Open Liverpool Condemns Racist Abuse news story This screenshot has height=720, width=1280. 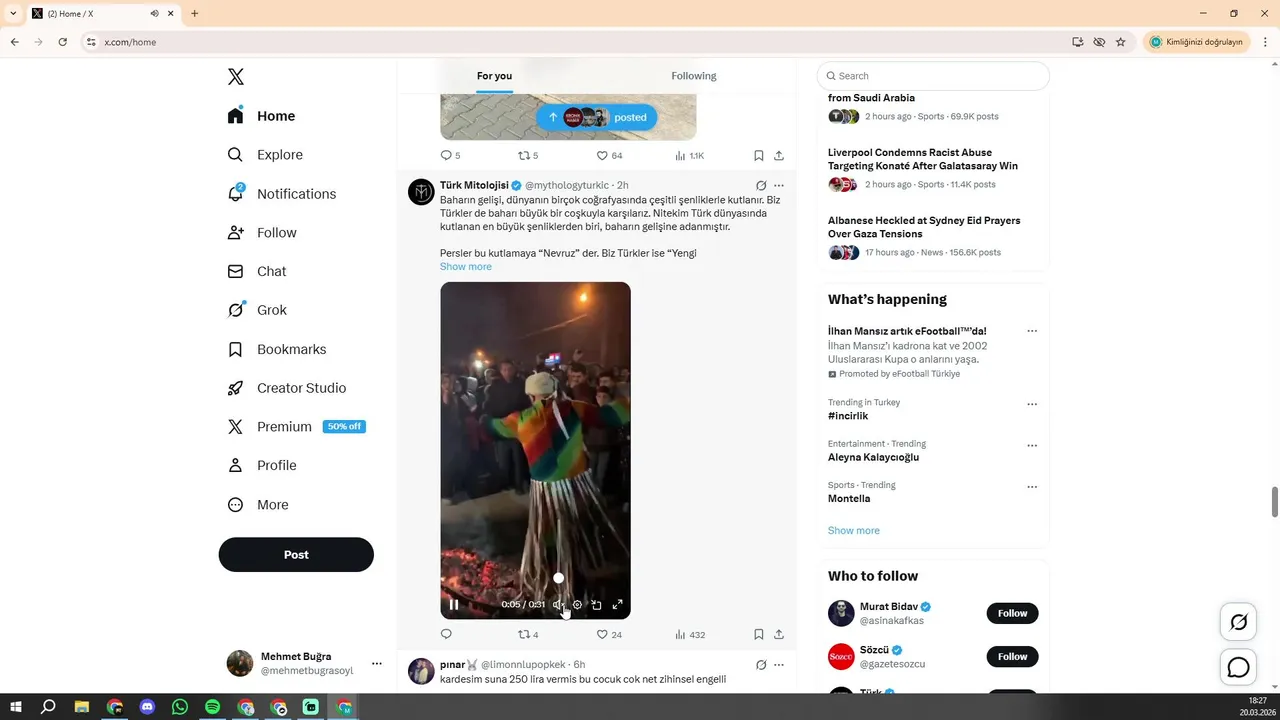pyautogui.click(x=923, y=159)
